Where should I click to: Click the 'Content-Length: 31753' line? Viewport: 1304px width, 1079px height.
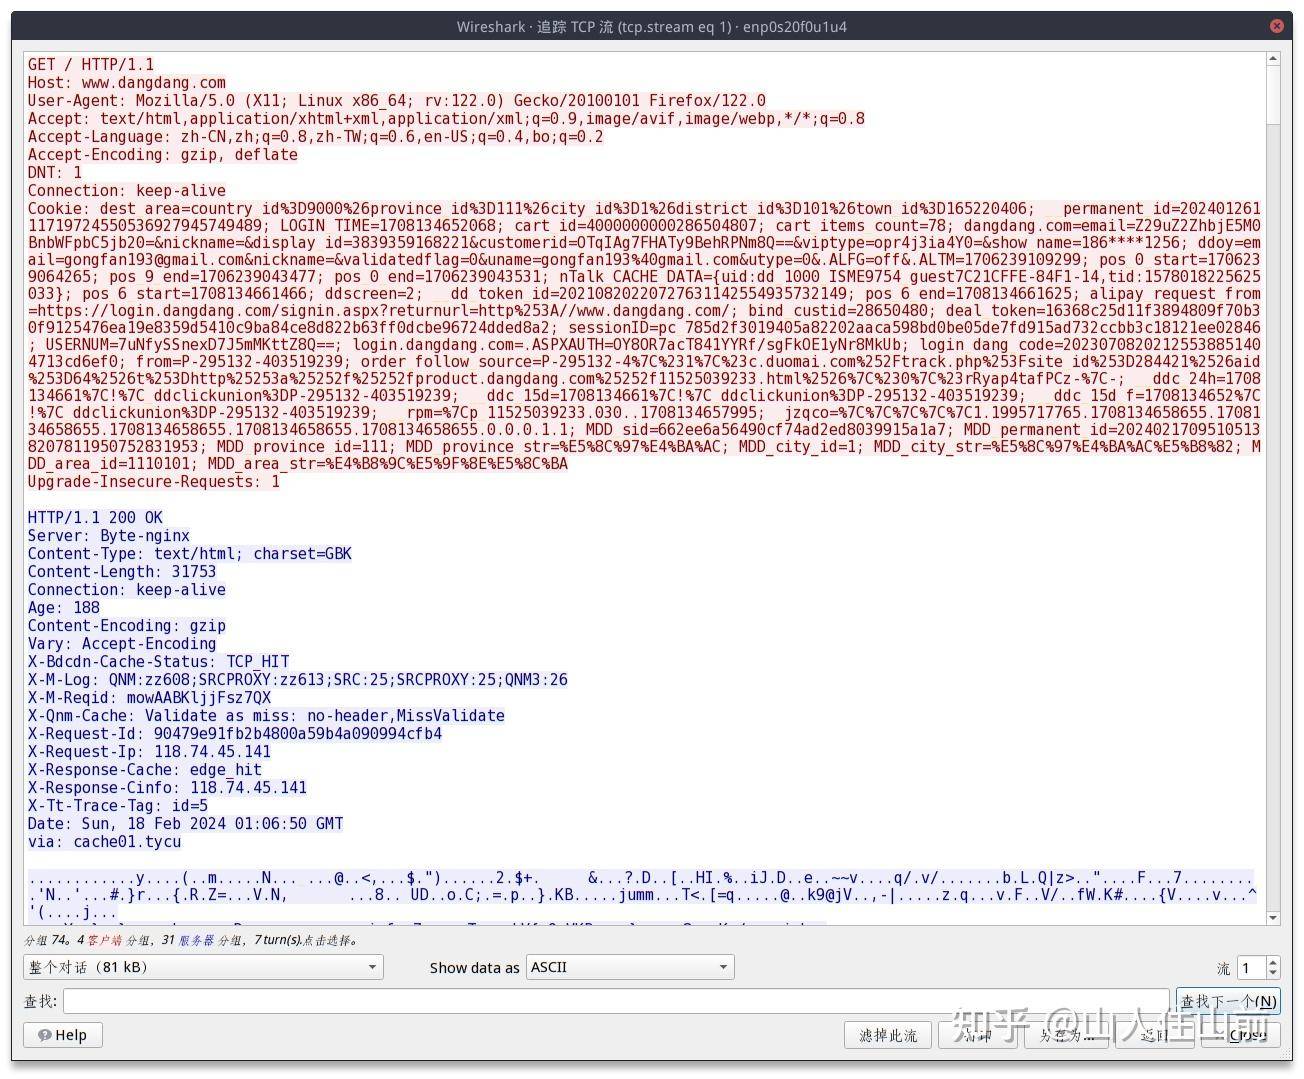[122, 572]
